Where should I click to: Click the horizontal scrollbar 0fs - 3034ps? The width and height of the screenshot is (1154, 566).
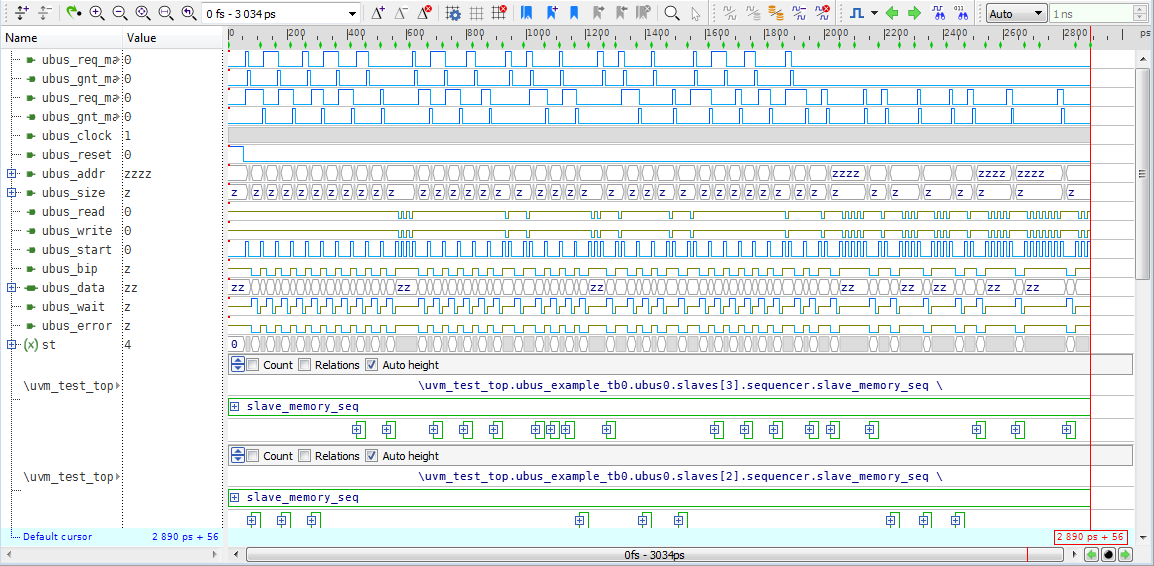click(656, 554)
